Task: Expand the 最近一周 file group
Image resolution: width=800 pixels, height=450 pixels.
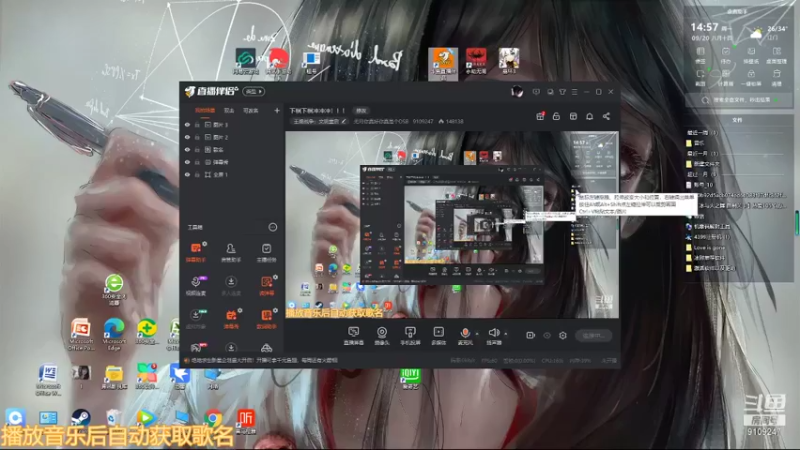Action: click(x=702, y=133)
